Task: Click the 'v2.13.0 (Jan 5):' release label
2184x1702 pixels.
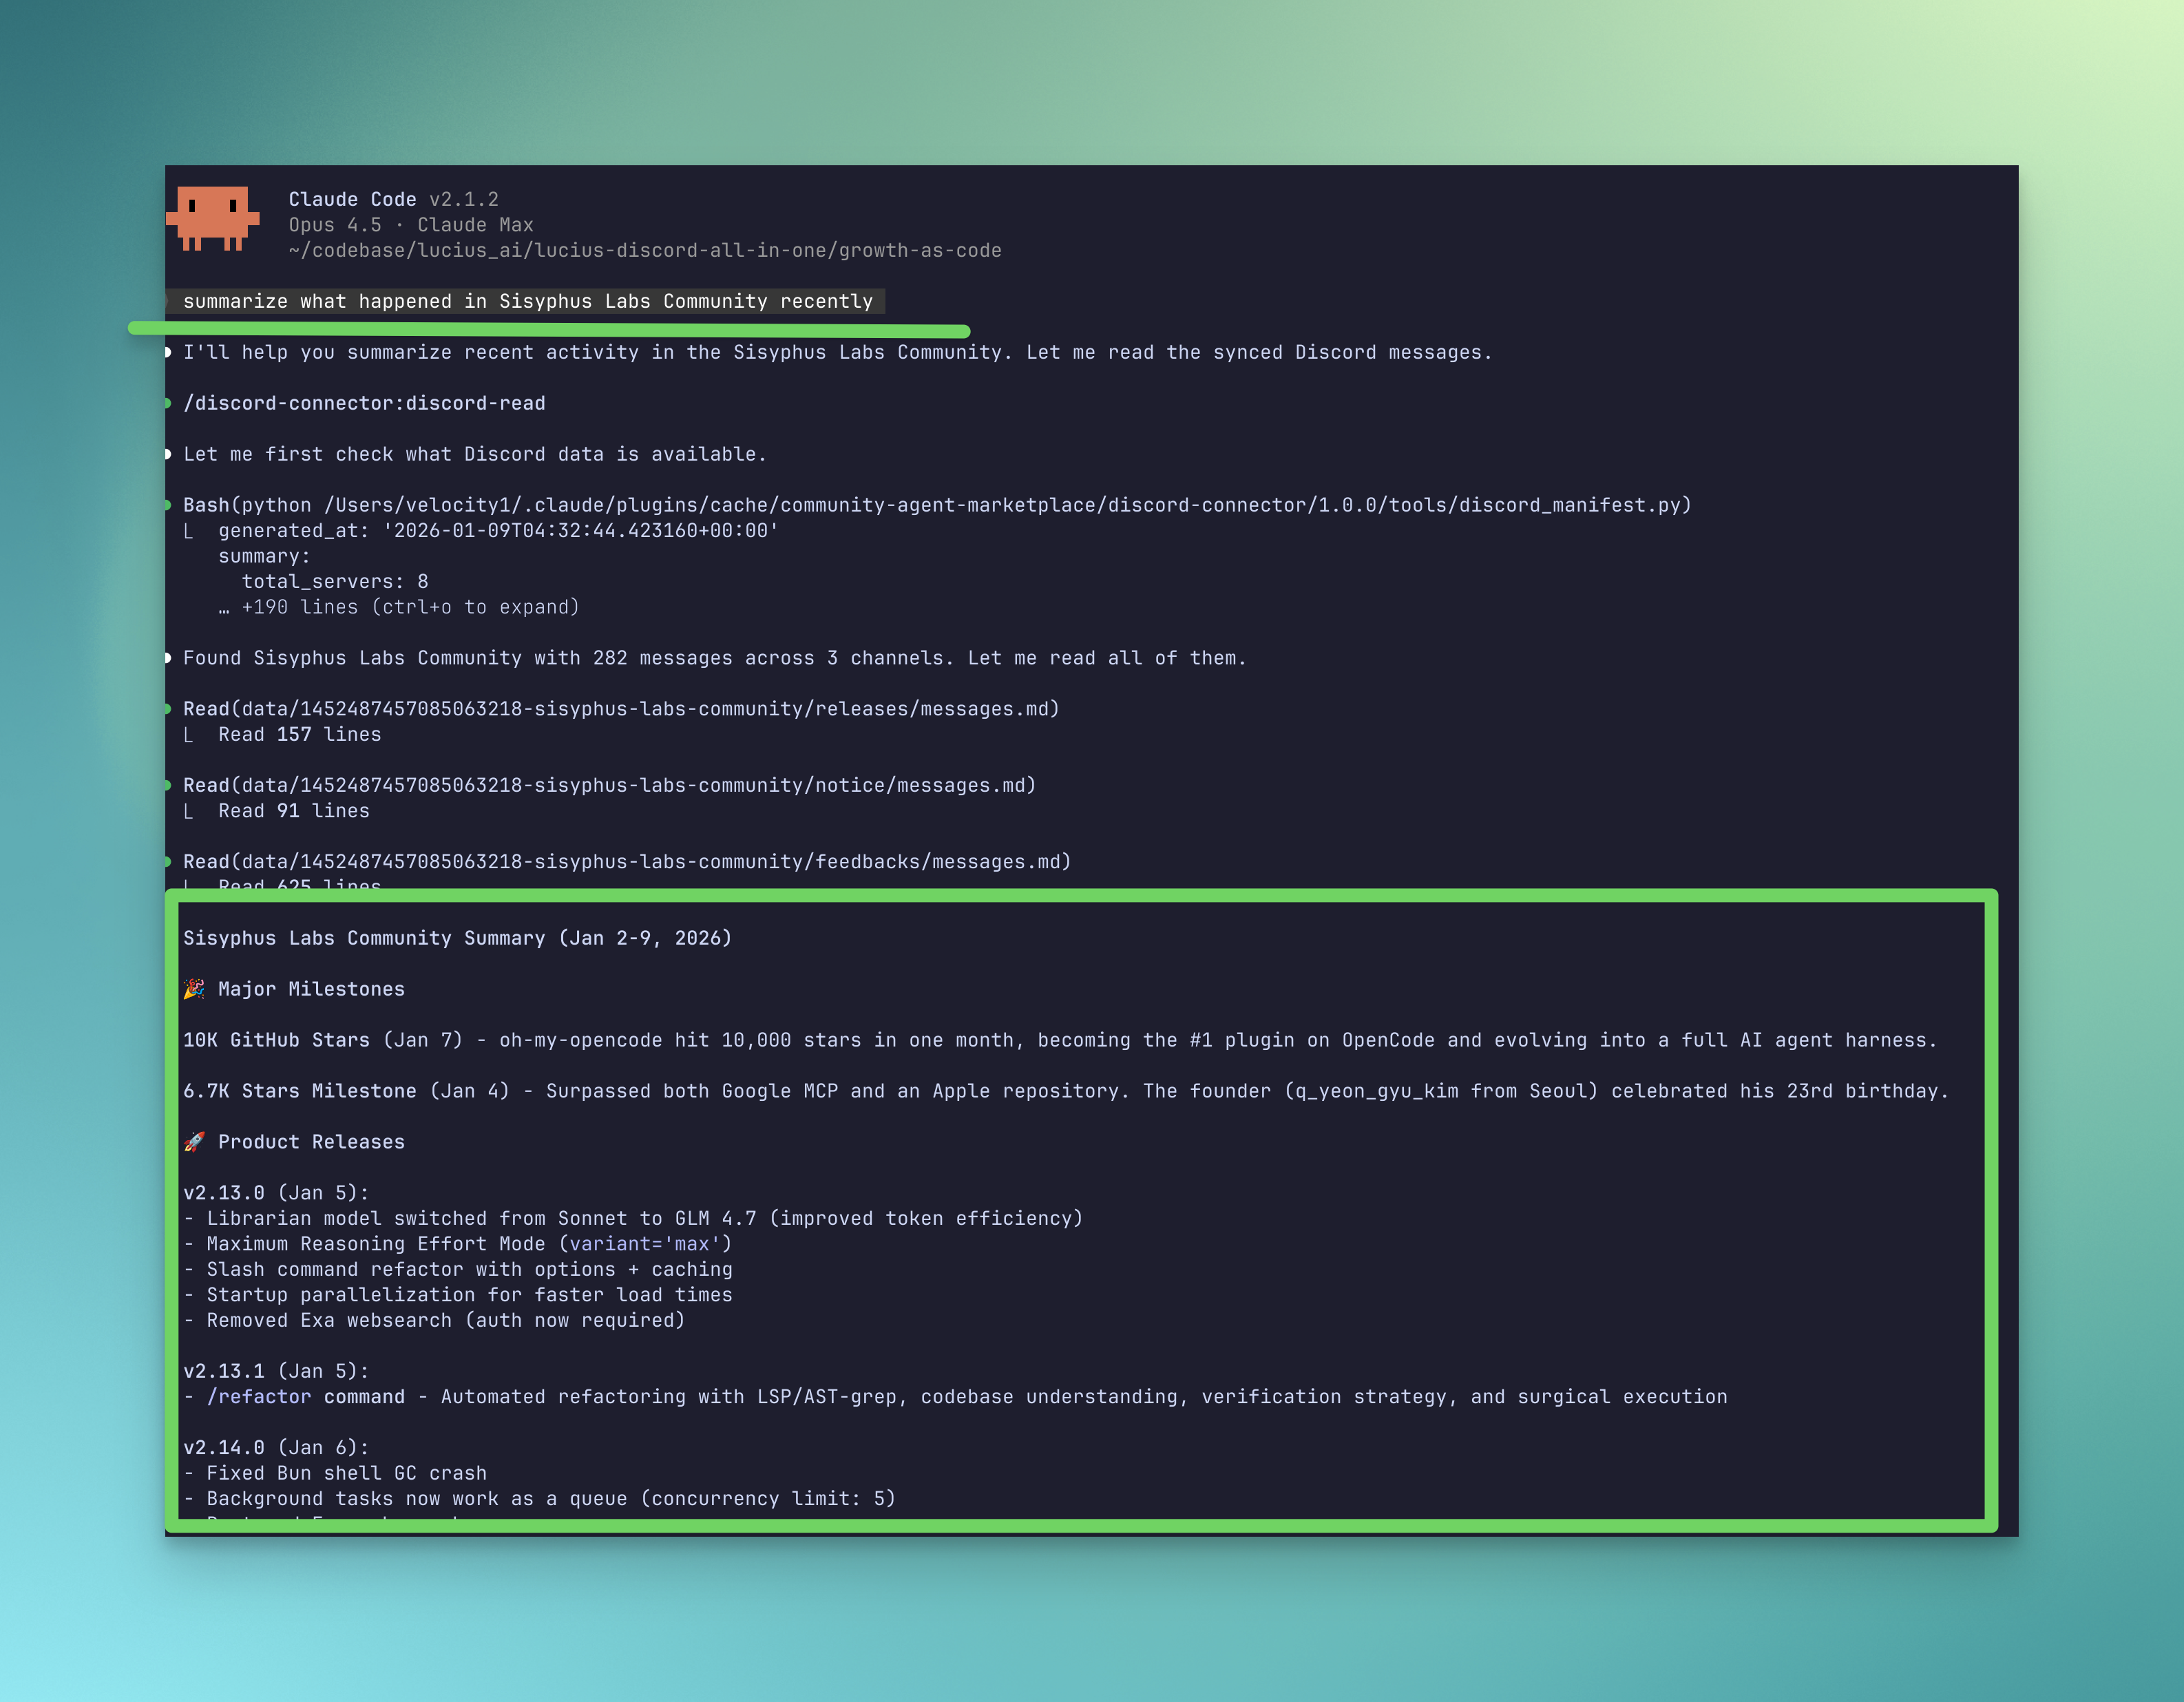Action: pos(276,1193)
